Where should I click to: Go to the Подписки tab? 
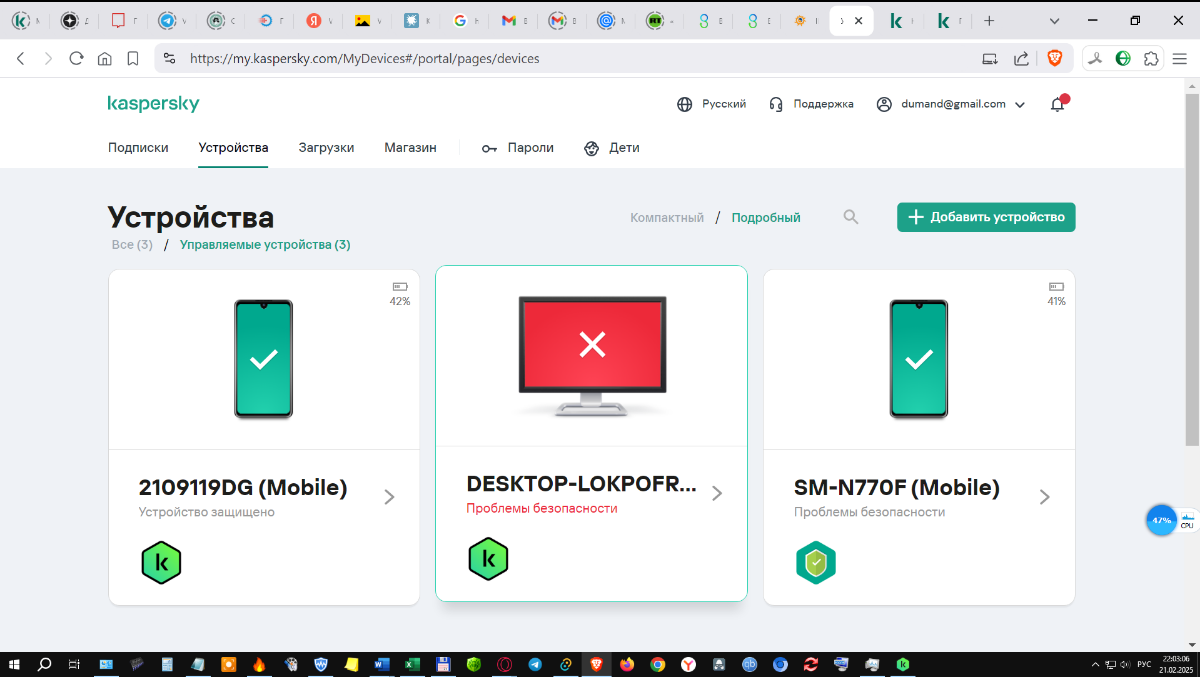[x=138, y=147]
